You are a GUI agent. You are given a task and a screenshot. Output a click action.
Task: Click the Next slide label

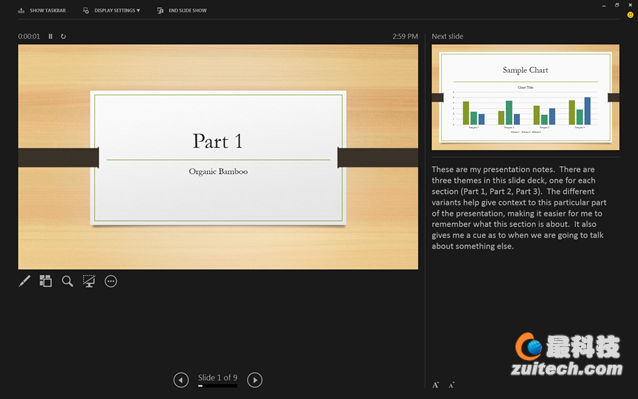pyautogui.click(x=447, y=36)
